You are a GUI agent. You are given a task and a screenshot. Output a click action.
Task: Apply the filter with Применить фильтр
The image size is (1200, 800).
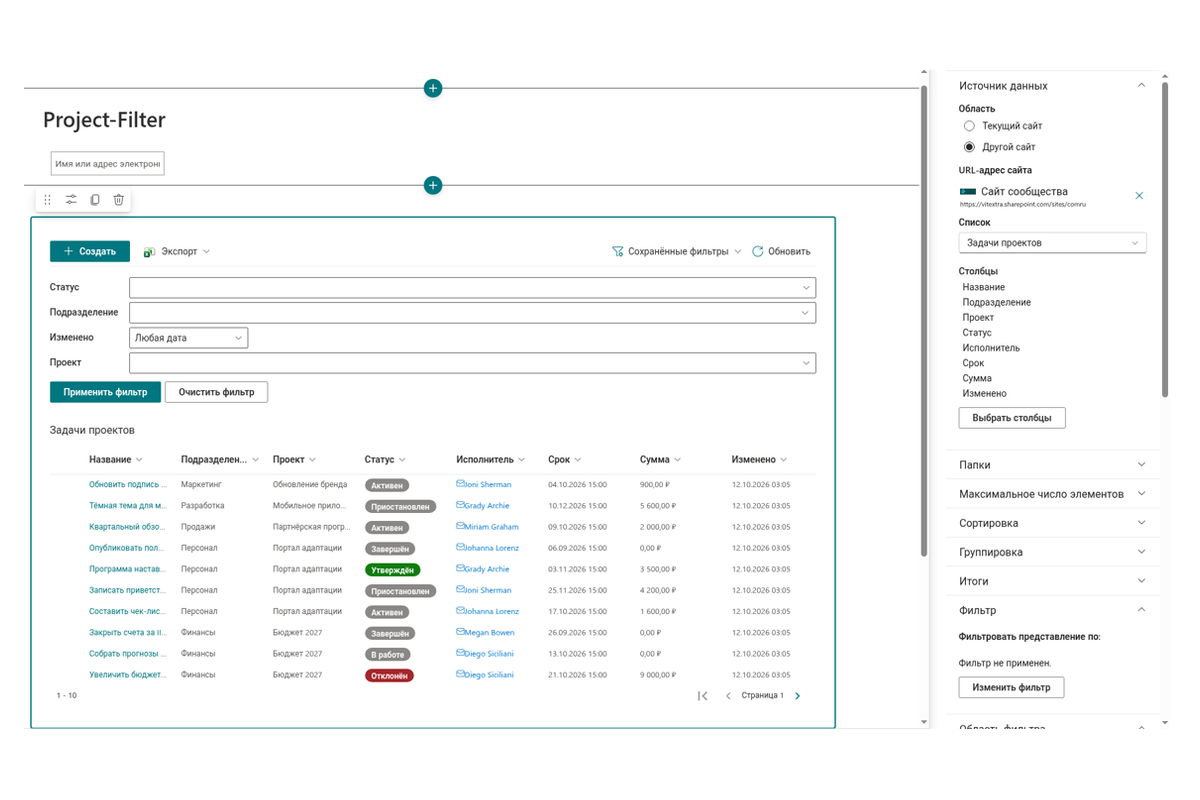[x=105, y=392]
